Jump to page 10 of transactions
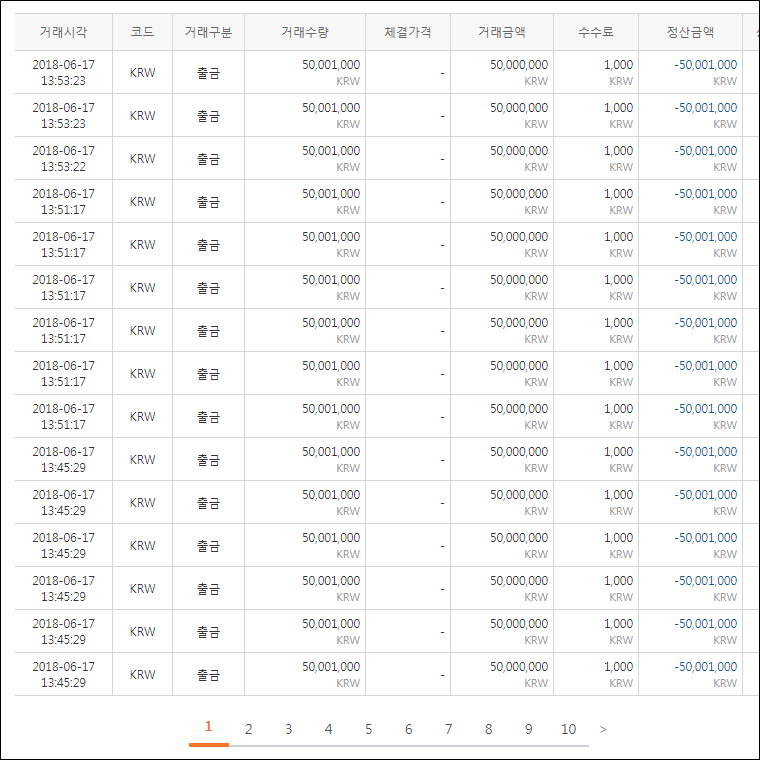This screenshot has height=760, width=760. (x=568, y=729)
